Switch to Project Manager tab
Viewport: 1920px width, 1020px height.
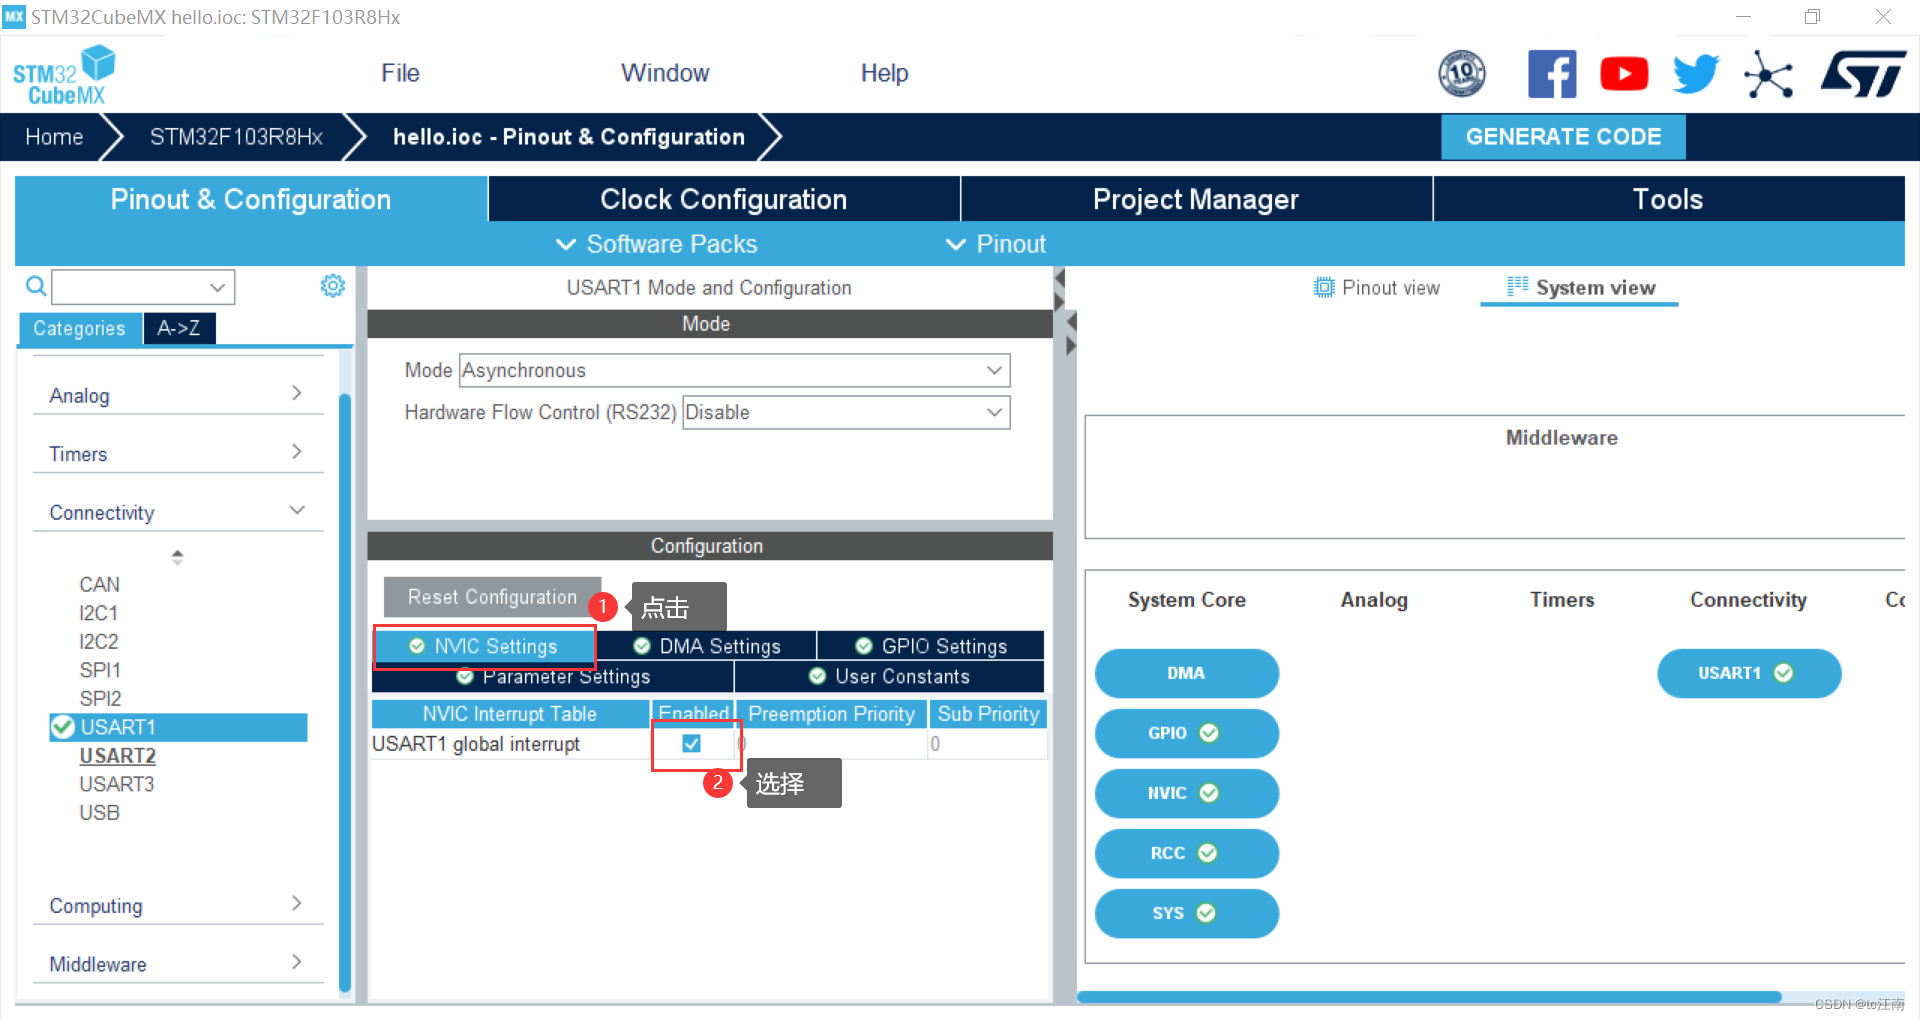point(1196,199)
